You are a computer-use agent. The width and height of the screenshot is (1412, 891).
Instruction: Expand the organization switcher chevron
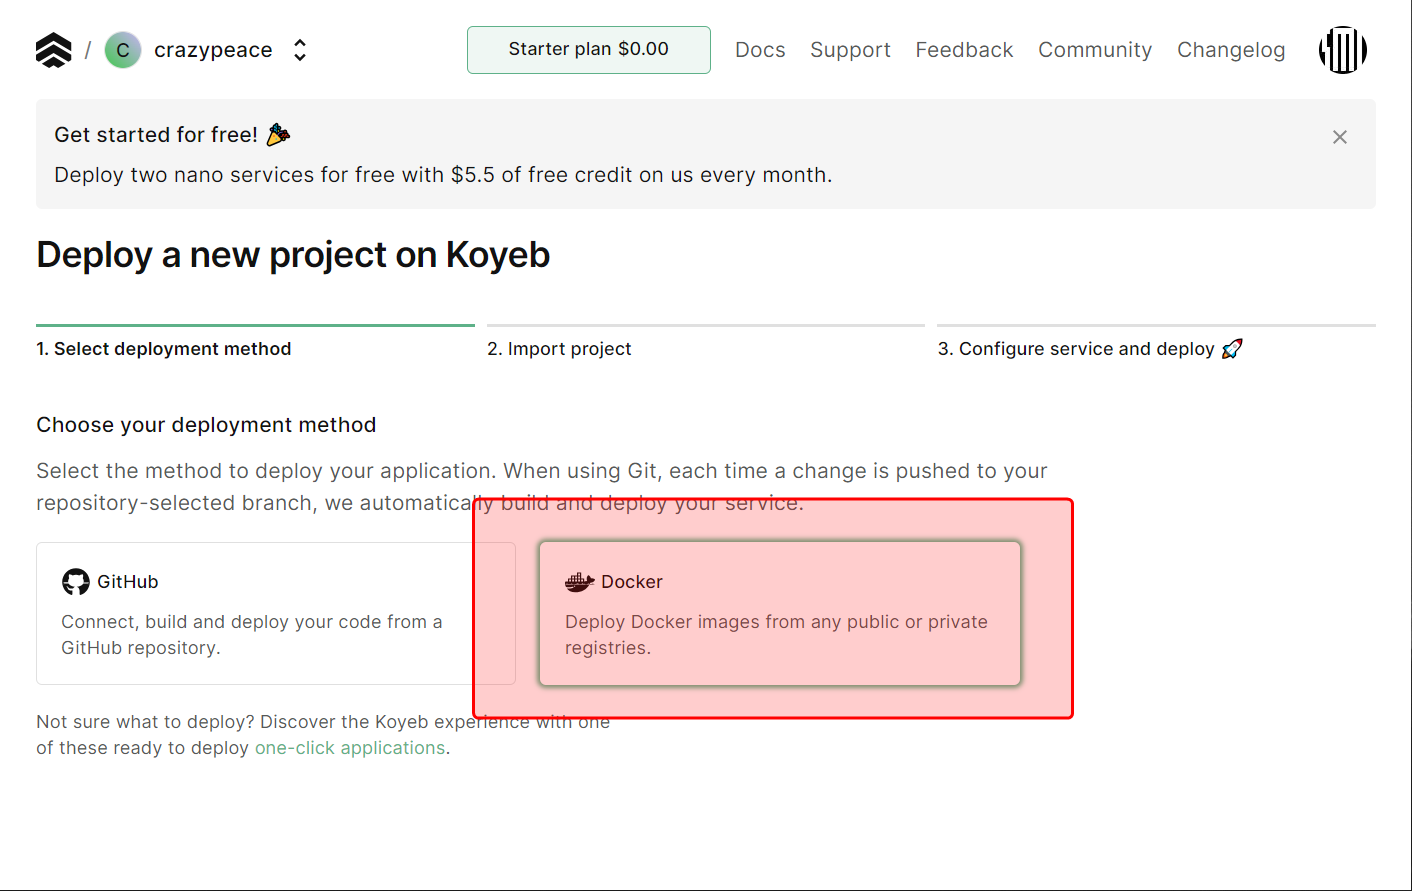[x=300, y=50]
